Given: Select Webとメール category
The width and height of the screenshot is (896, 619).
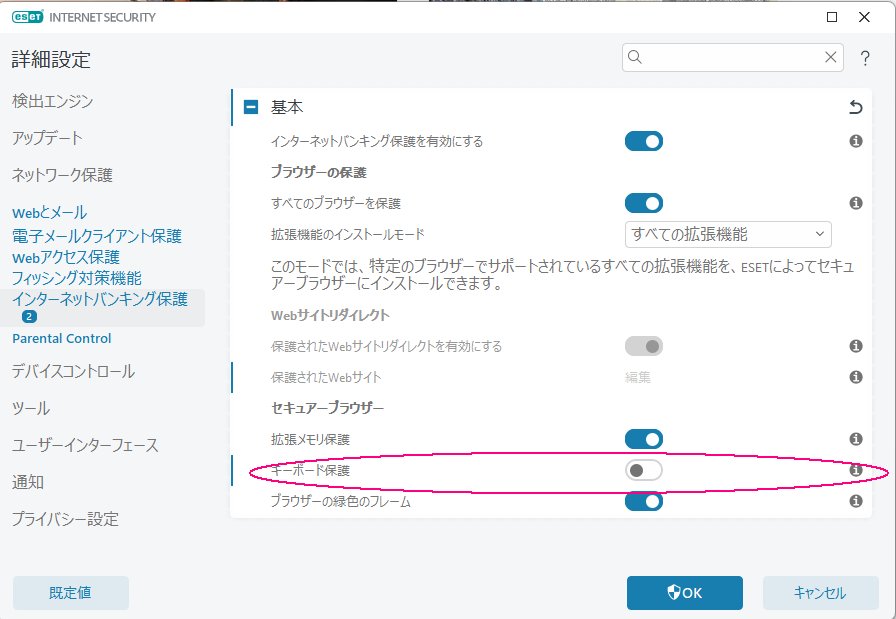Looking at the screenshot, I should [x=50, y=213].
